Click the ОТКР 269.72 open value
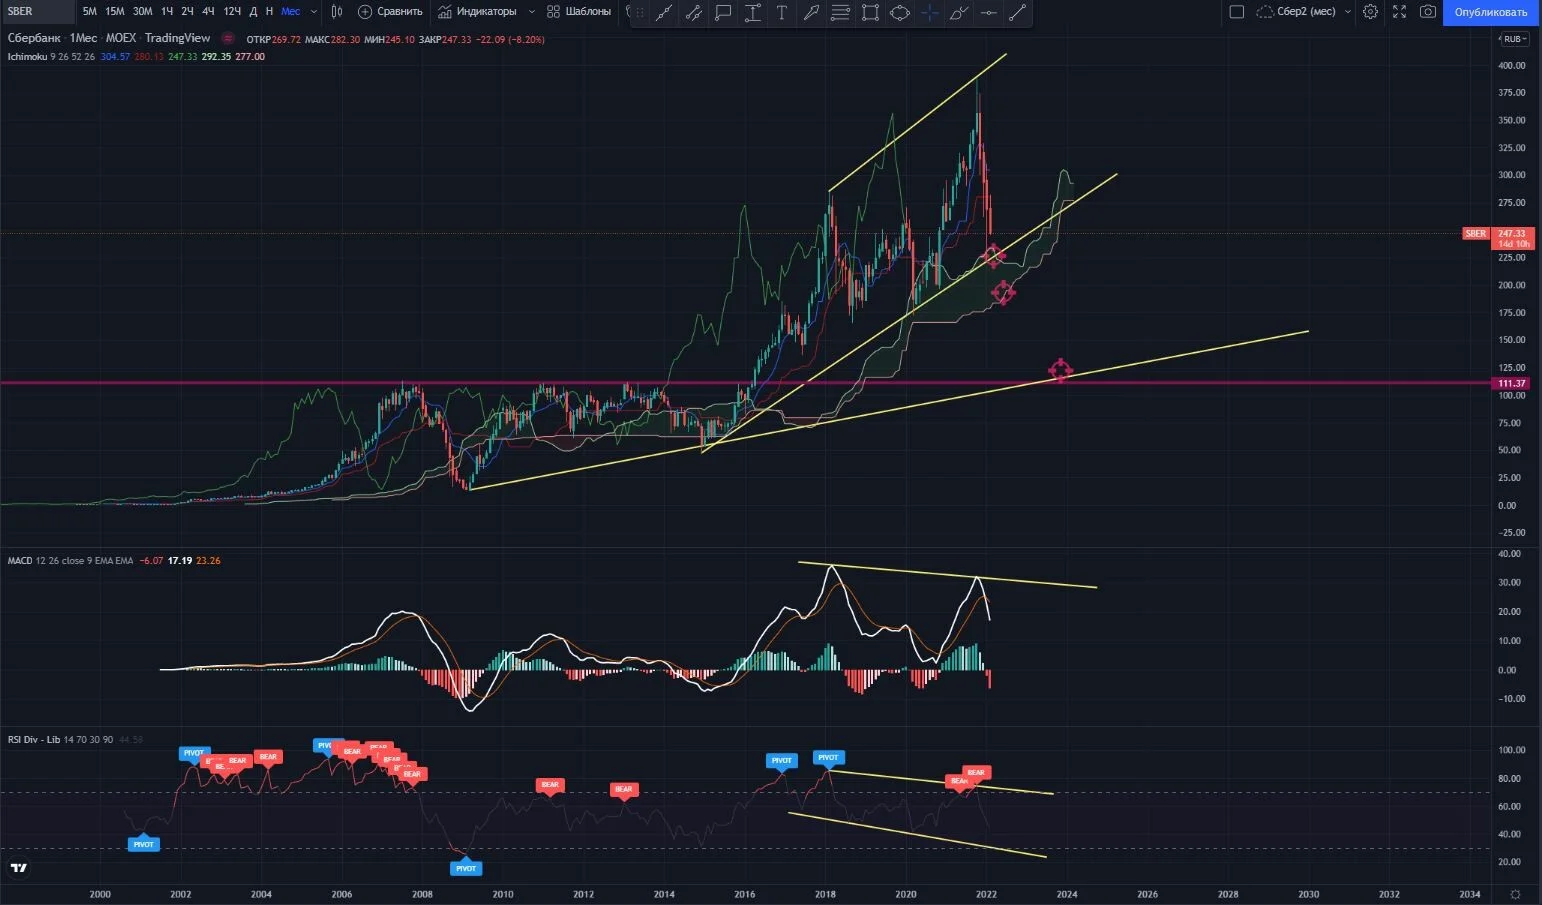The height and width of the screenshot is (905, 1542). coord(273,39)
